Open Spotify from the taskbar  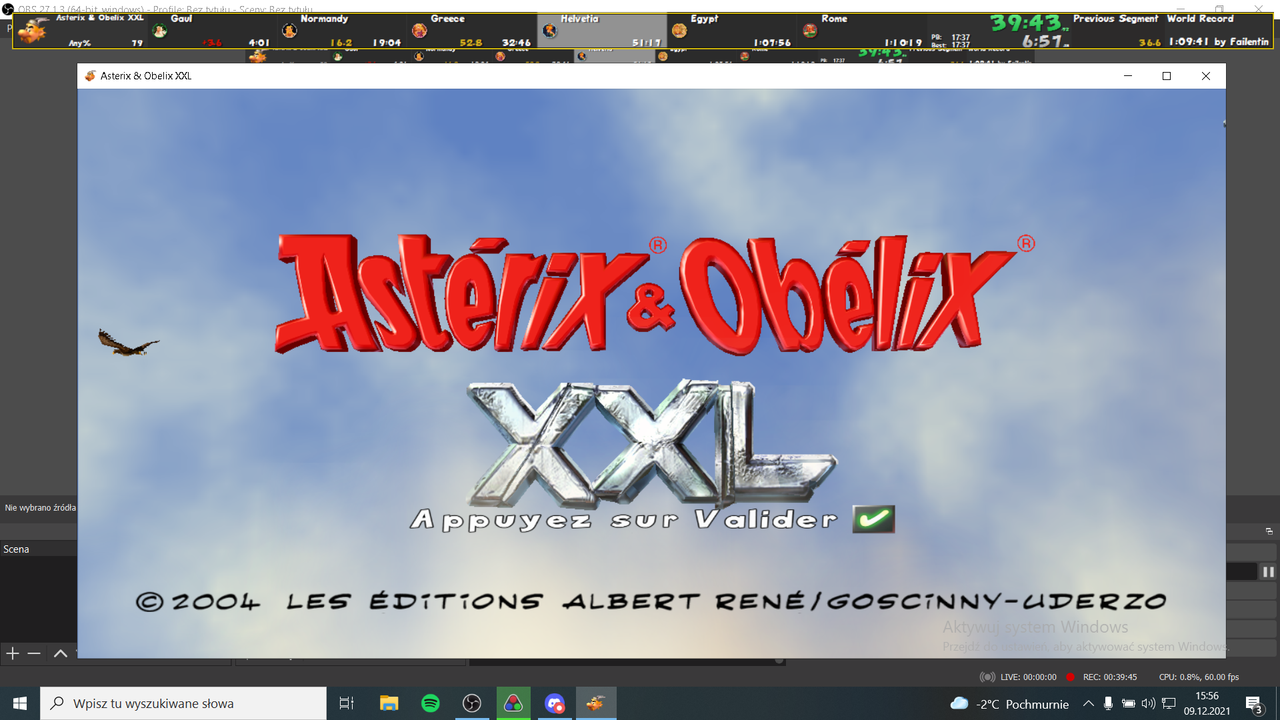tap(430, 703)
